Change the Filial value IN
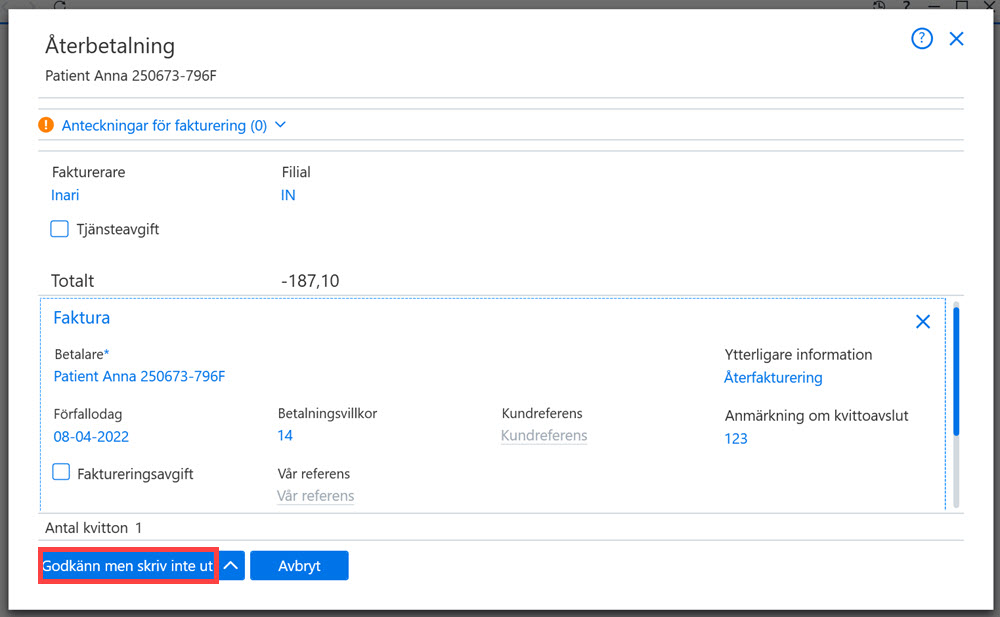 (288, 195)
